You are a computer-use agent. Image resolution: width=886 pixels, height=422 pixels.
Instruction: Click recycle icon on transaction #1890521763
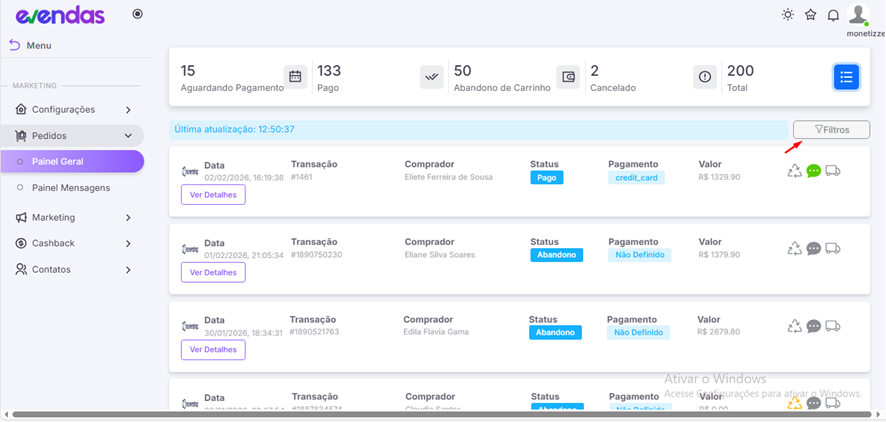795,326
